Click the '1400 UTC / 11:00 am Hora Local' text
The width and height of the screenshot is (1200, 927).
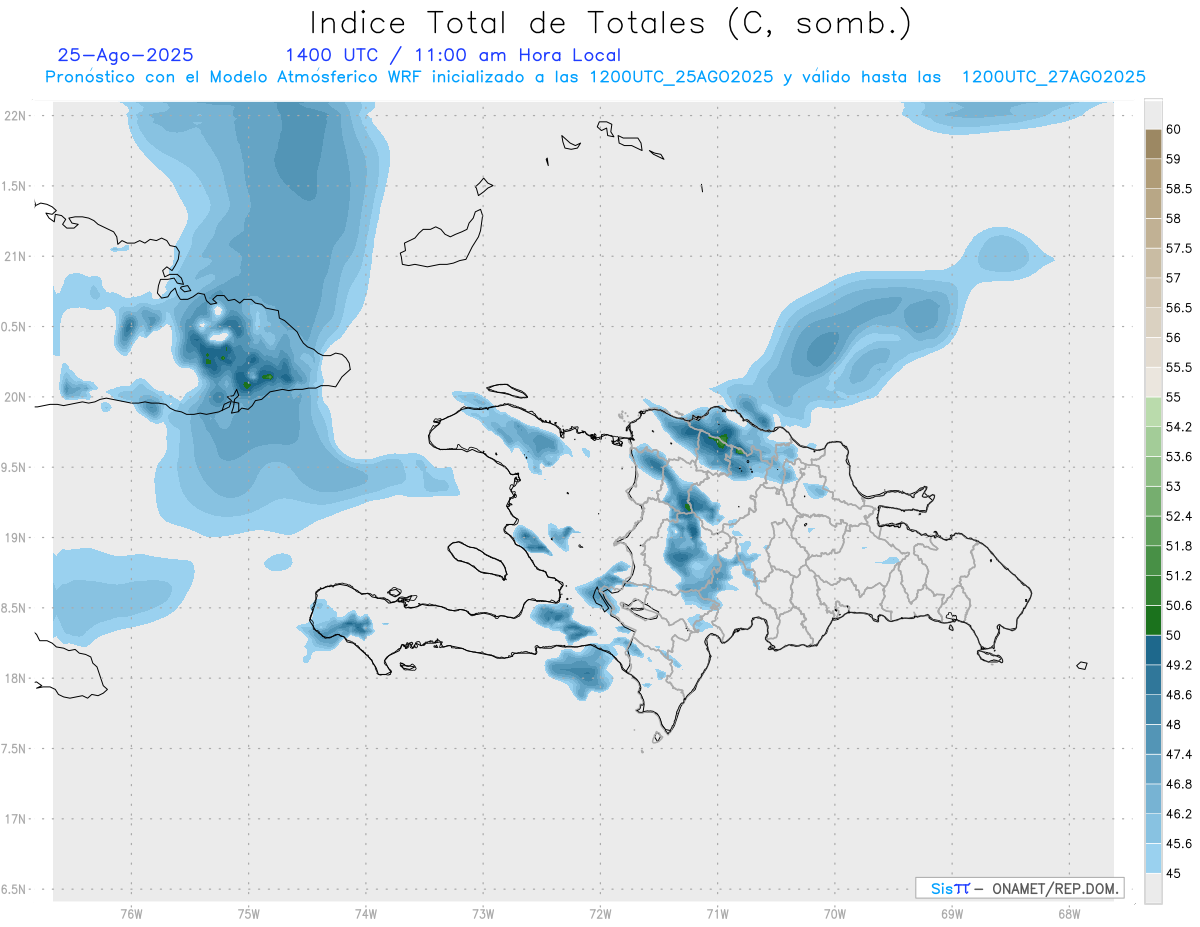coord(452,55)
